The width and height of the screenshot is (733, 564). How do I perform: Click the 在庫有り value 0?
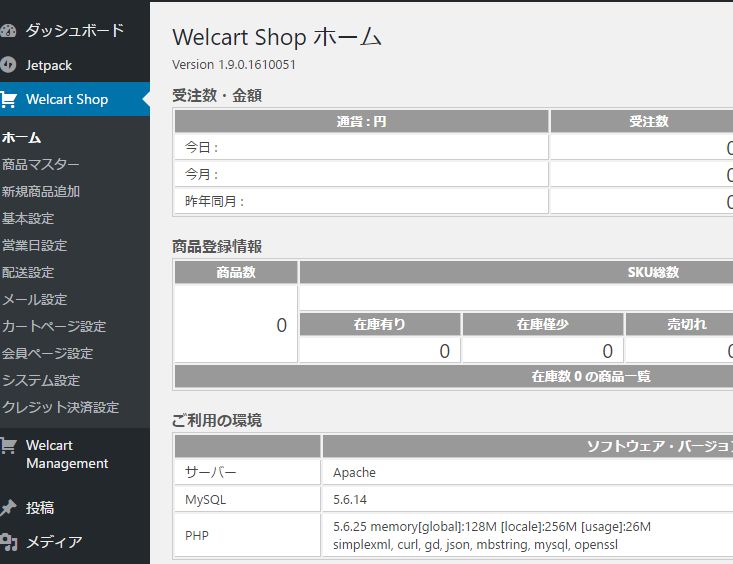445,351
